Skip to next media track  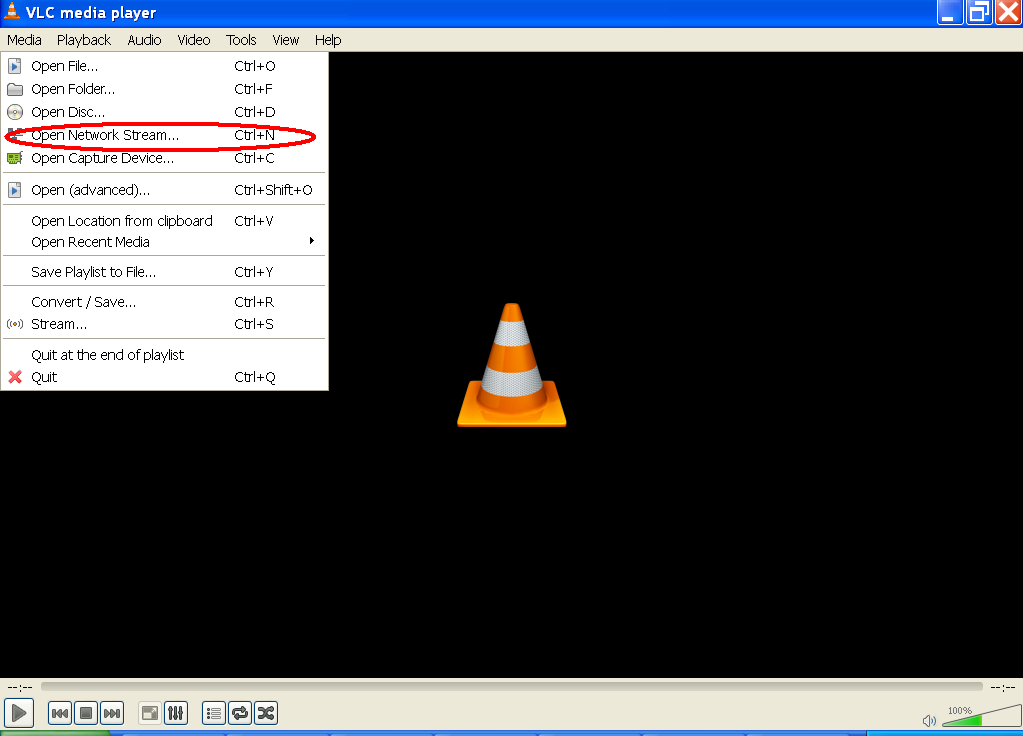112,713
